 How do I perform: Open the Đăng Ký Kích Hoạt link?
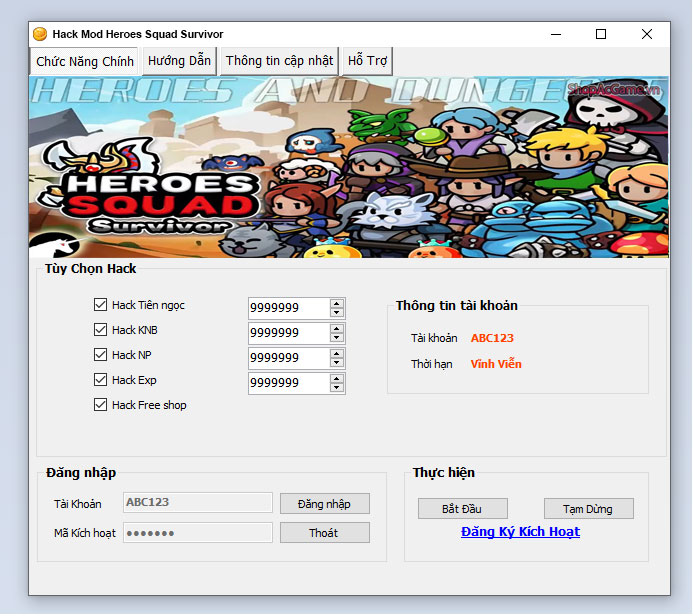click(x=520, y=532)
